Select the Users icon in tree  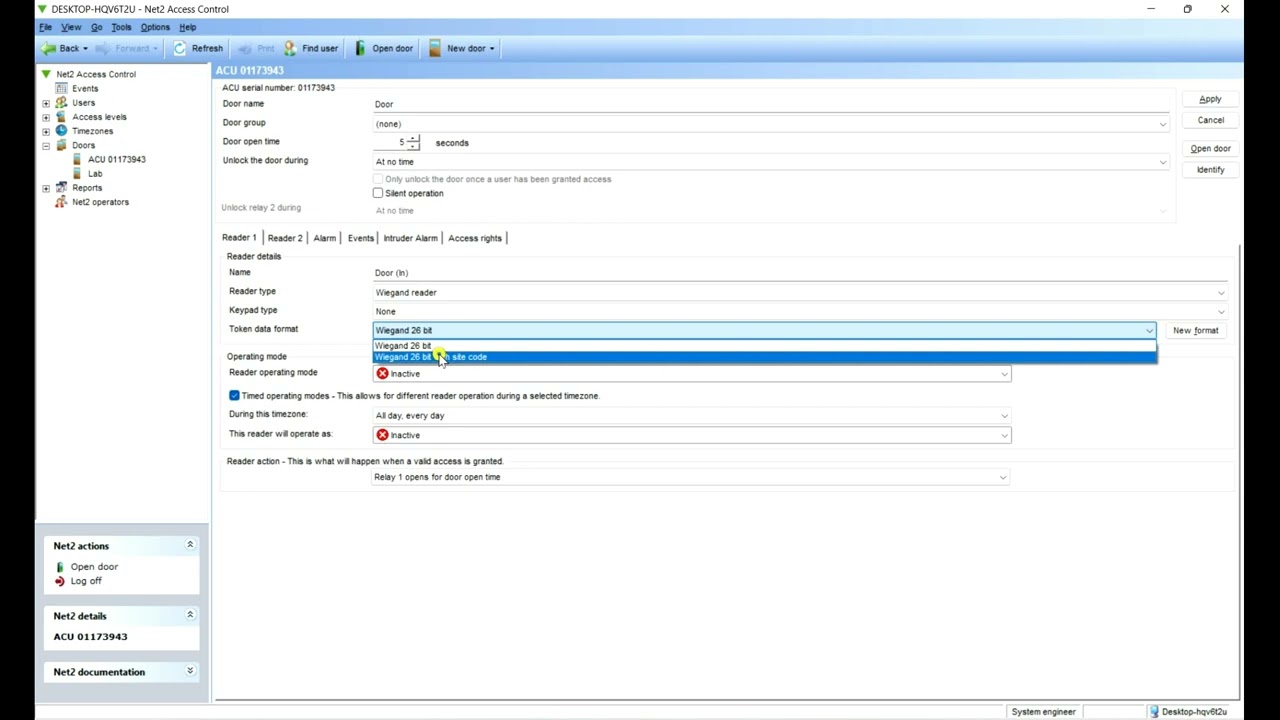tap(61, 102)
